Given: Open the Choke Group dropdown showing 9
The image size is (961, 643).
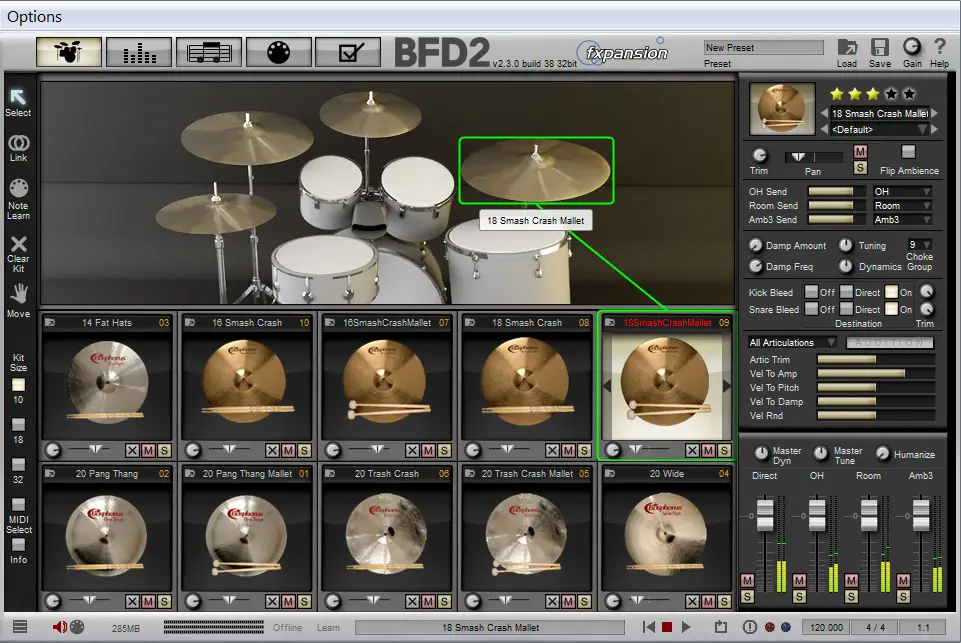Looking at the screenshot, I should (x=919, y=244).
